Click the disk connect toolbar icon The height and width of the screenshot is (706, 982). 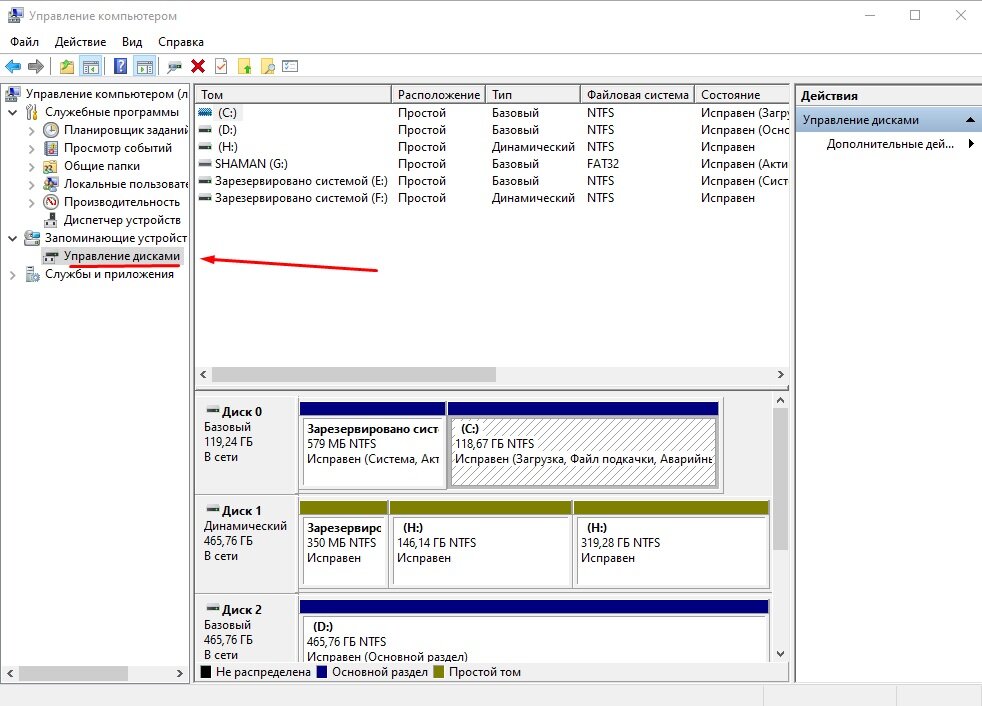175,66
